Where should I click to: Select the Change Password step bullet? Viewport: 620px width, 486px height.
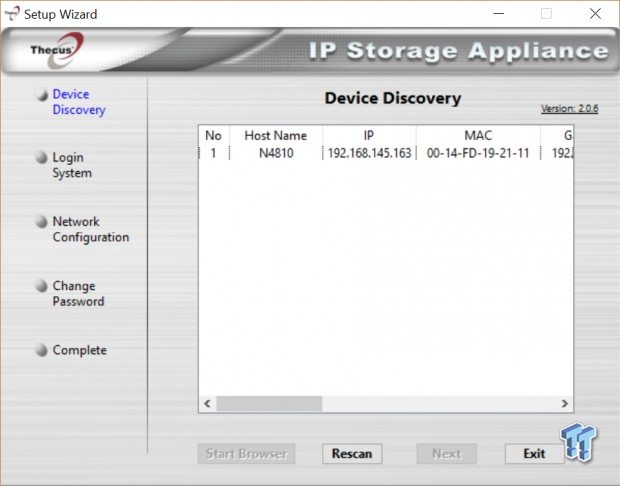[41, 286]
